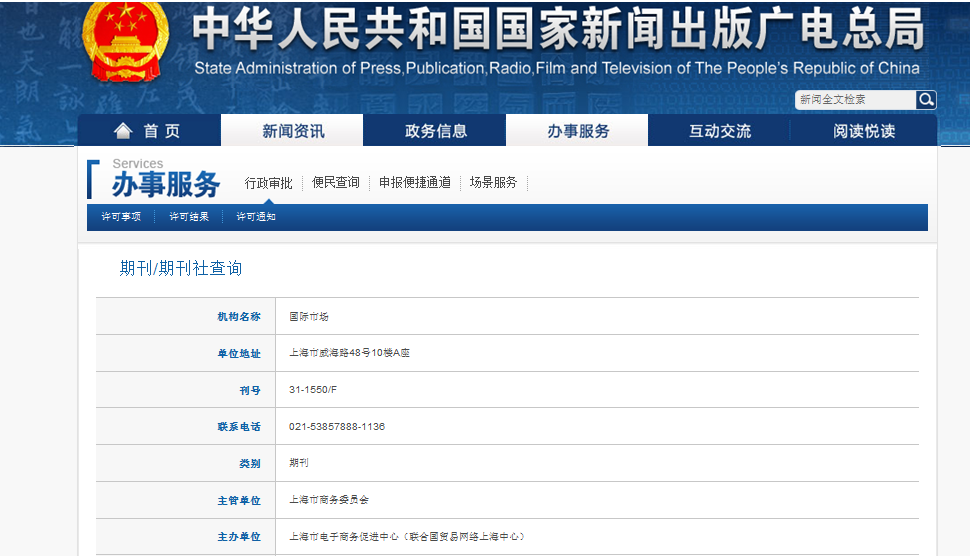
Task: Select the 便民查询 sub-menu link
Action: 336,182
